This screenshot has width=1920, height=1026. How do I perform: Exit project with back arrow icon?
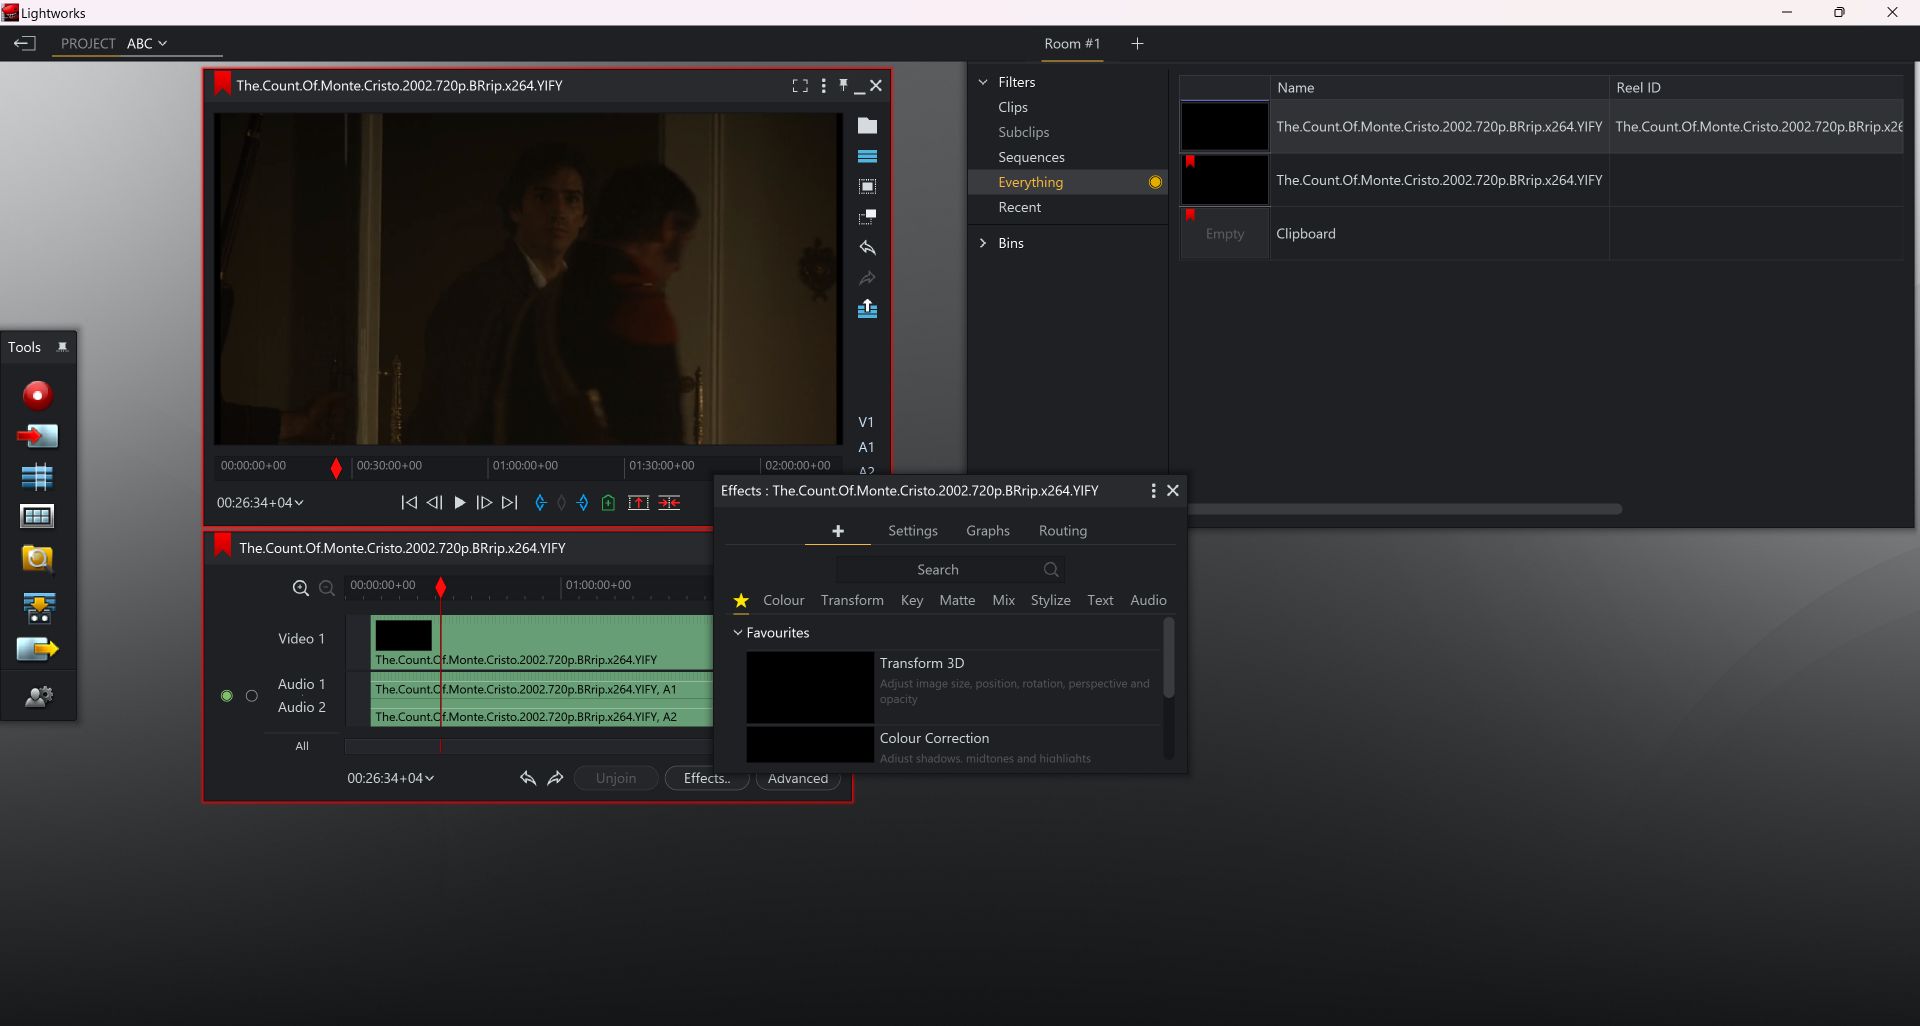(24, 44)
